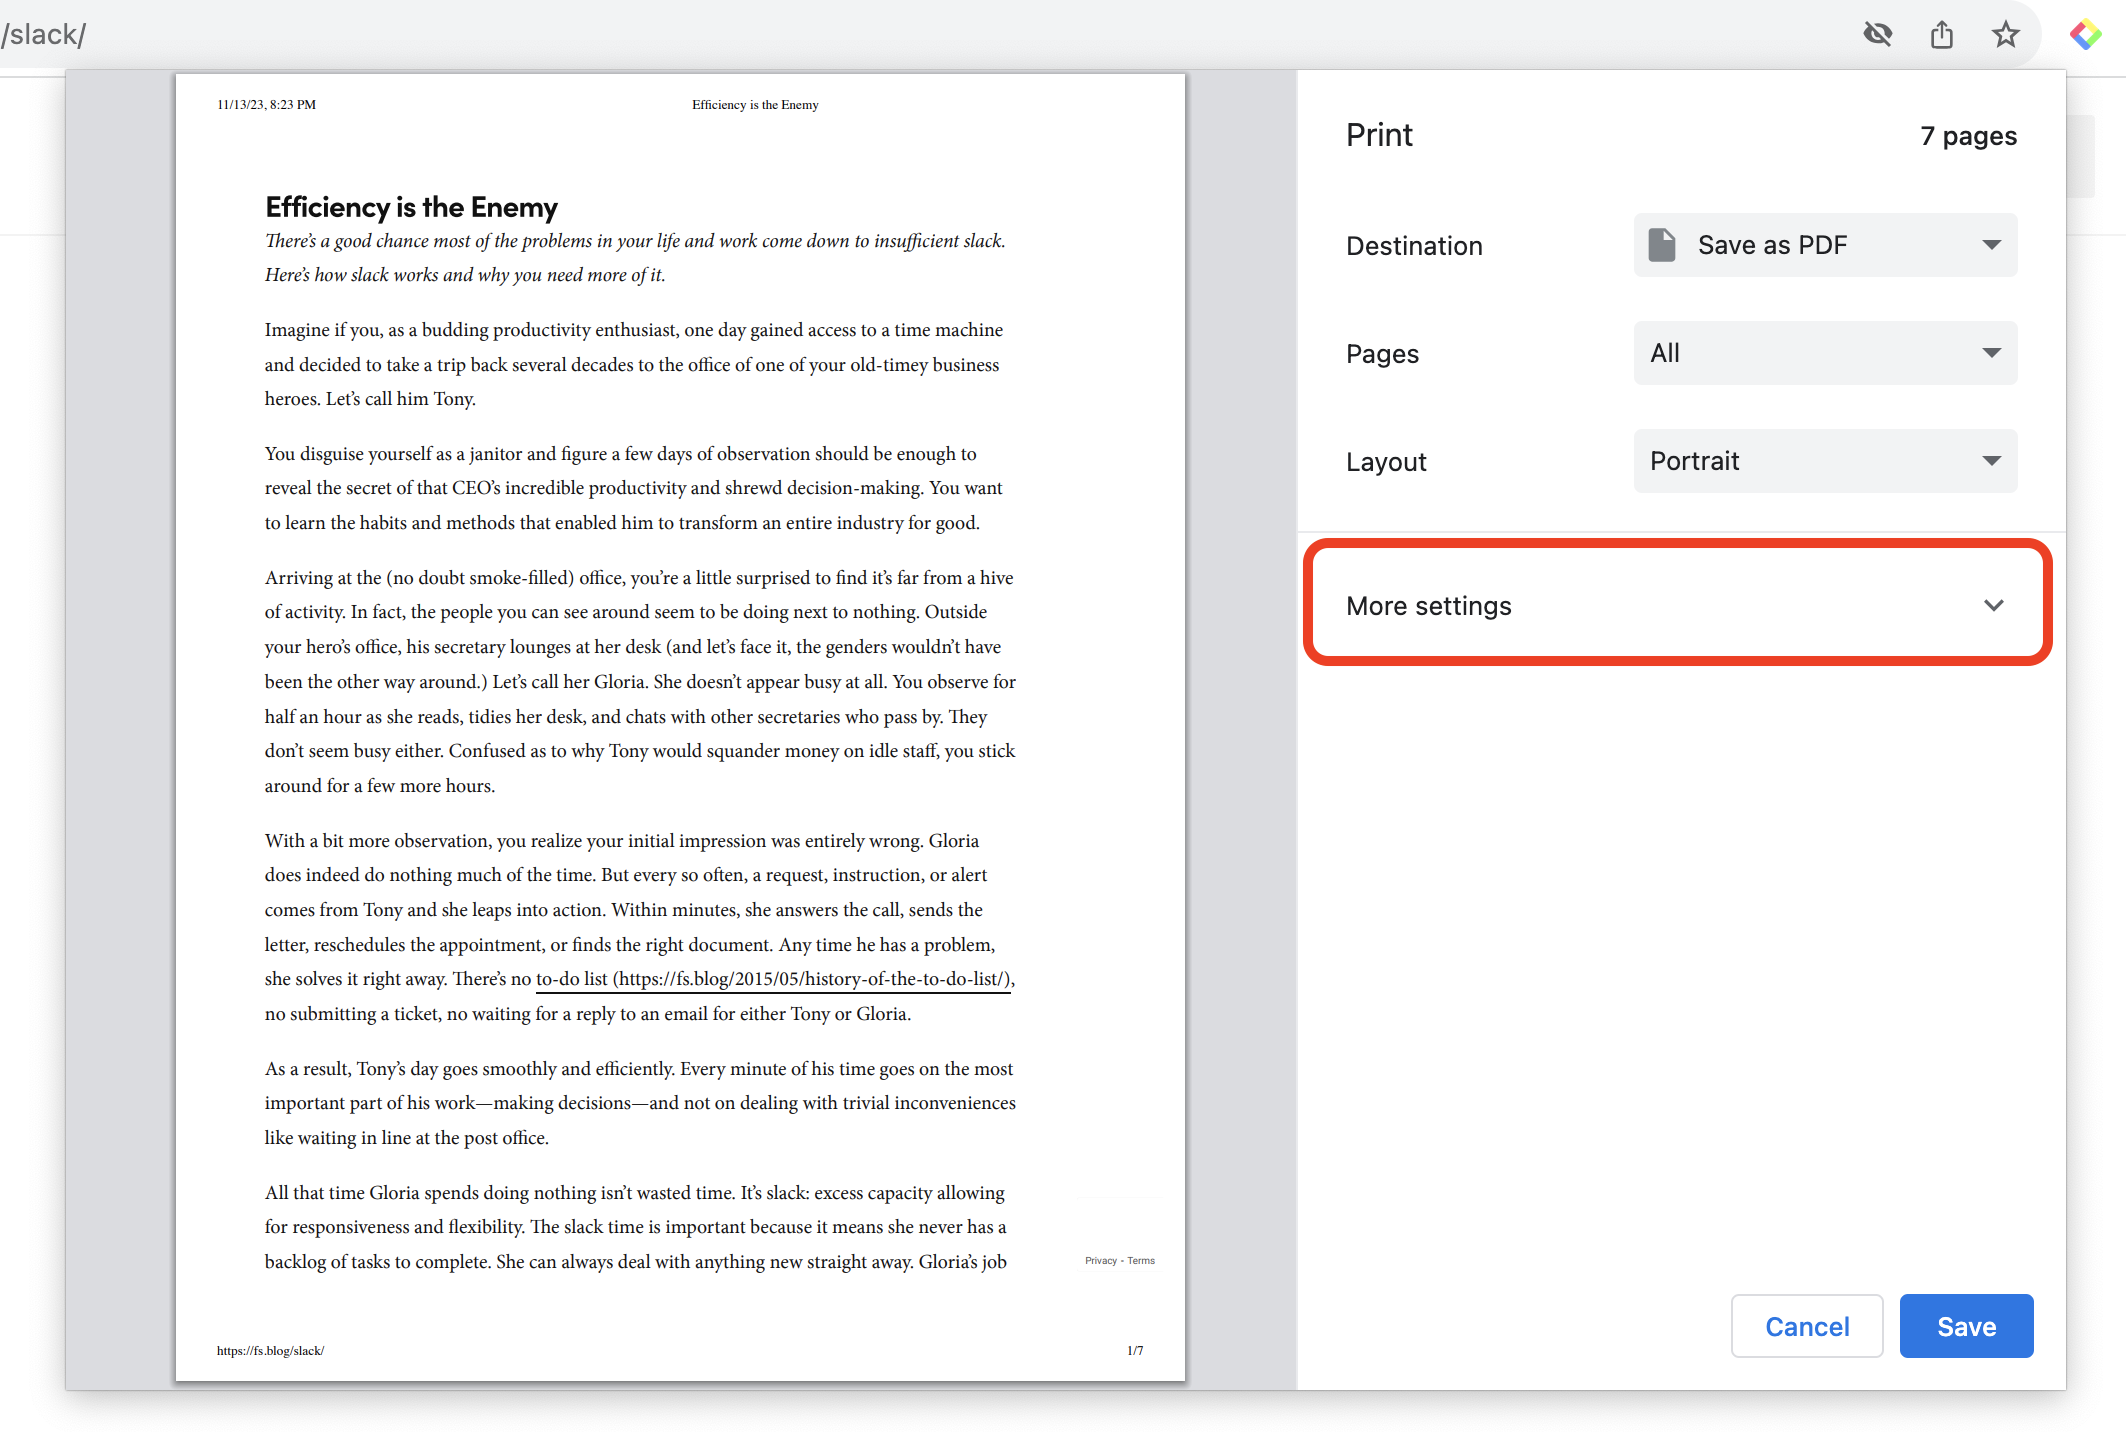Click the Efficiency is the Enemy title

click(x=411, y=207)
